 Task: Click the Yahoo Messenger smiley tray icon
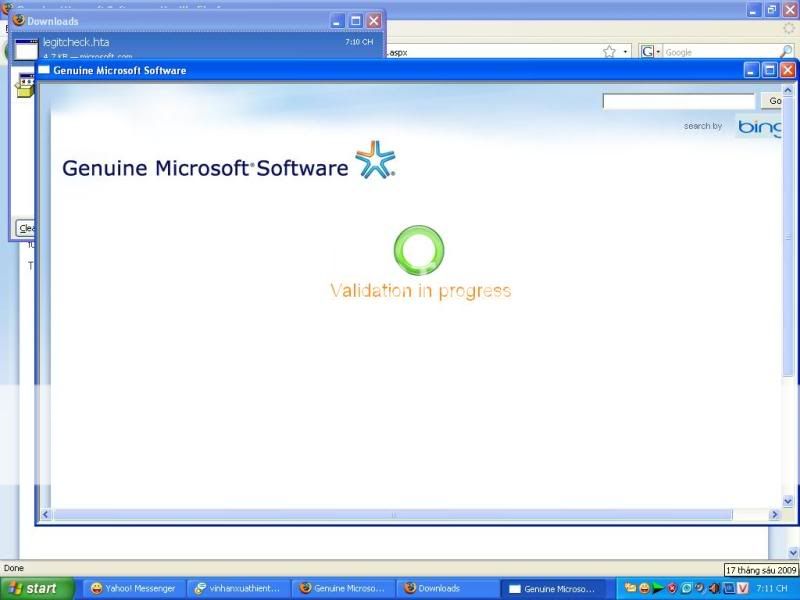(644, 588)
